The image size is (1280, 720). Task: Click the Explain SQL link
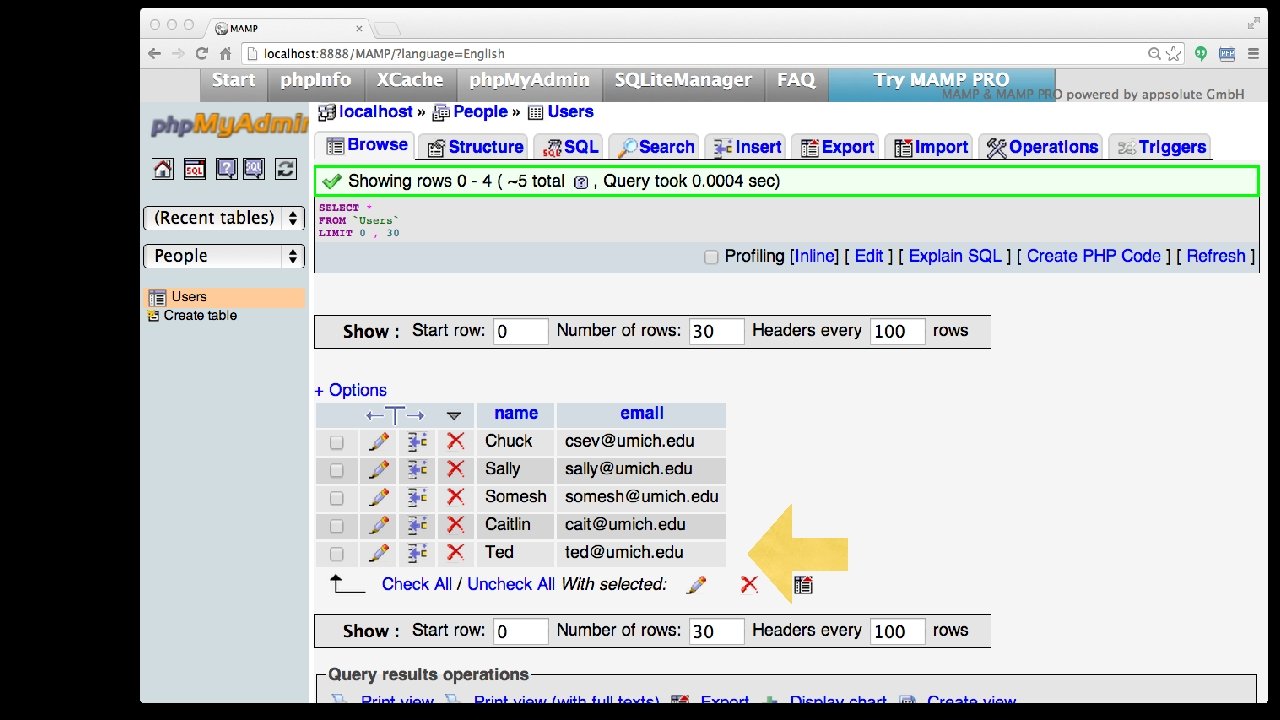coord(955,256)
